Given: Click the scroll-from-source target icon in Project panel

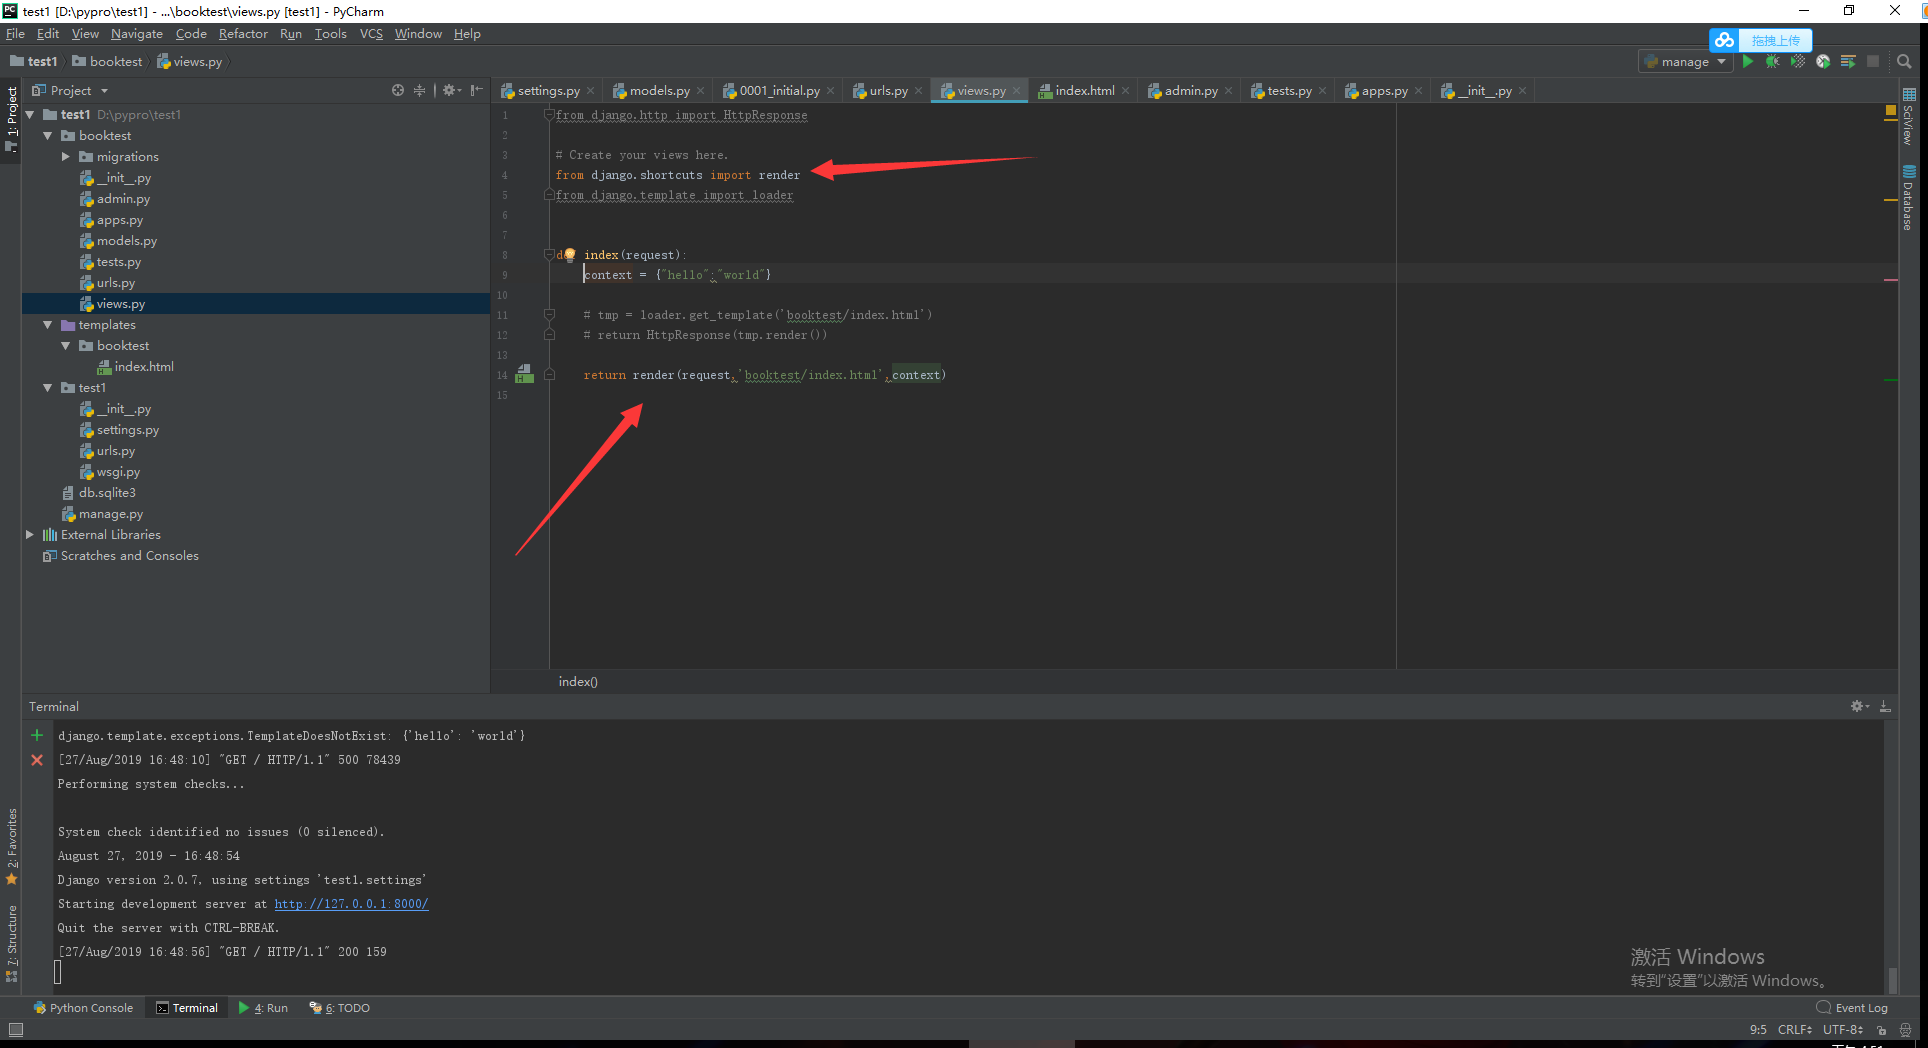Looking at the screenshot, I should (398, 90).
